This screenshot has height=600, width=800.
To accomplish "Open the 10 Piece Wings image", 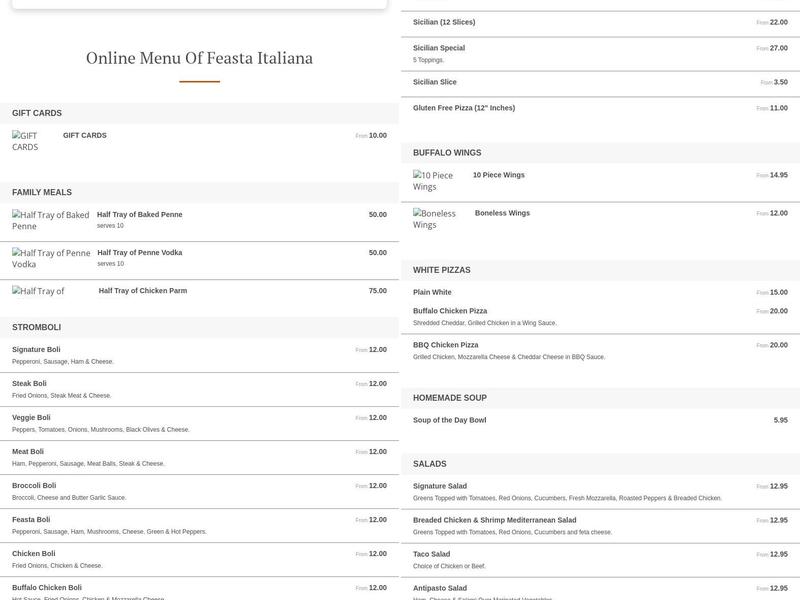I will 437,180.
